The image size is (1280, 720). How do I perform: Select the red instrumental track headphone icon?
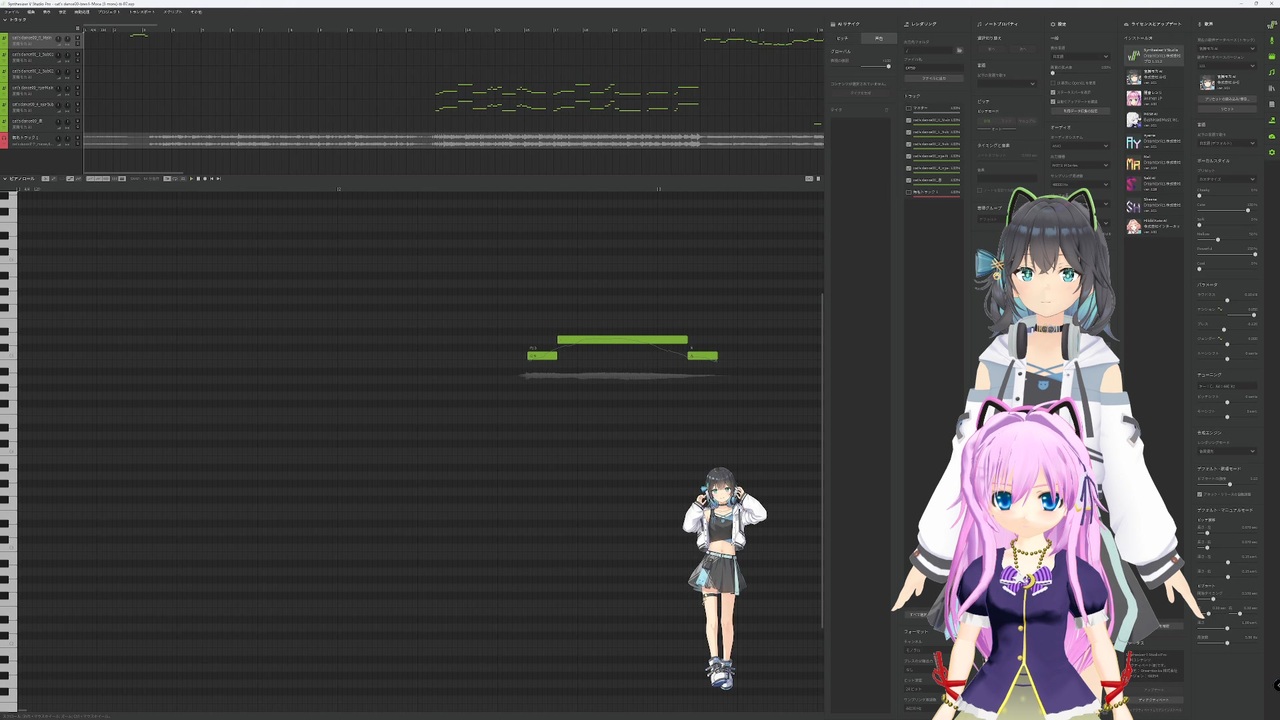[4, 140]
